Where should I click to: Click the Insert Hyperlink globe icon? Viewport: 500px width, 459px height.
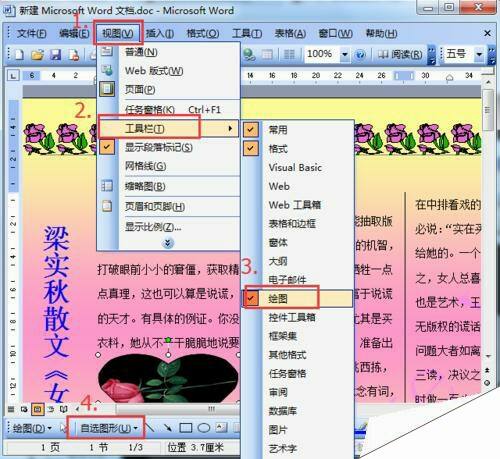tap(249, 54)
